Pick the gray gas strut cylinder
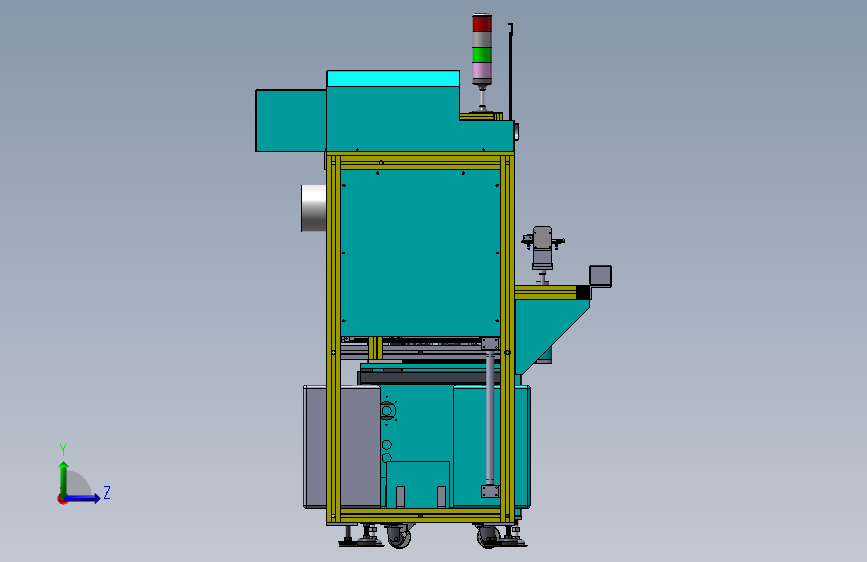This screenshot has height=562, width=867. click(x=490, y=418)
